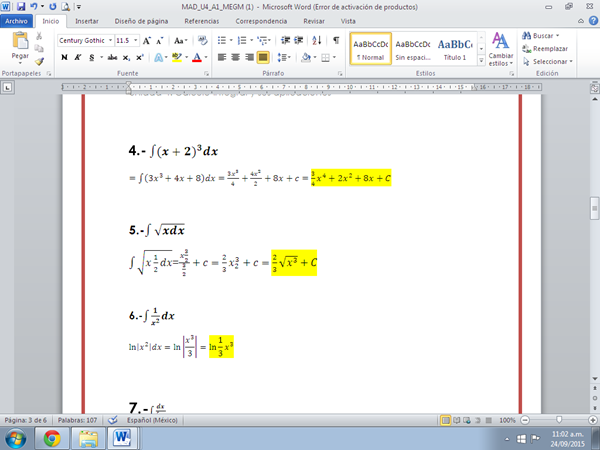The height and width of the screenshot is (450, 600).
Task: Expand the Styles gallery more arrow
Action: coord(481,60)
